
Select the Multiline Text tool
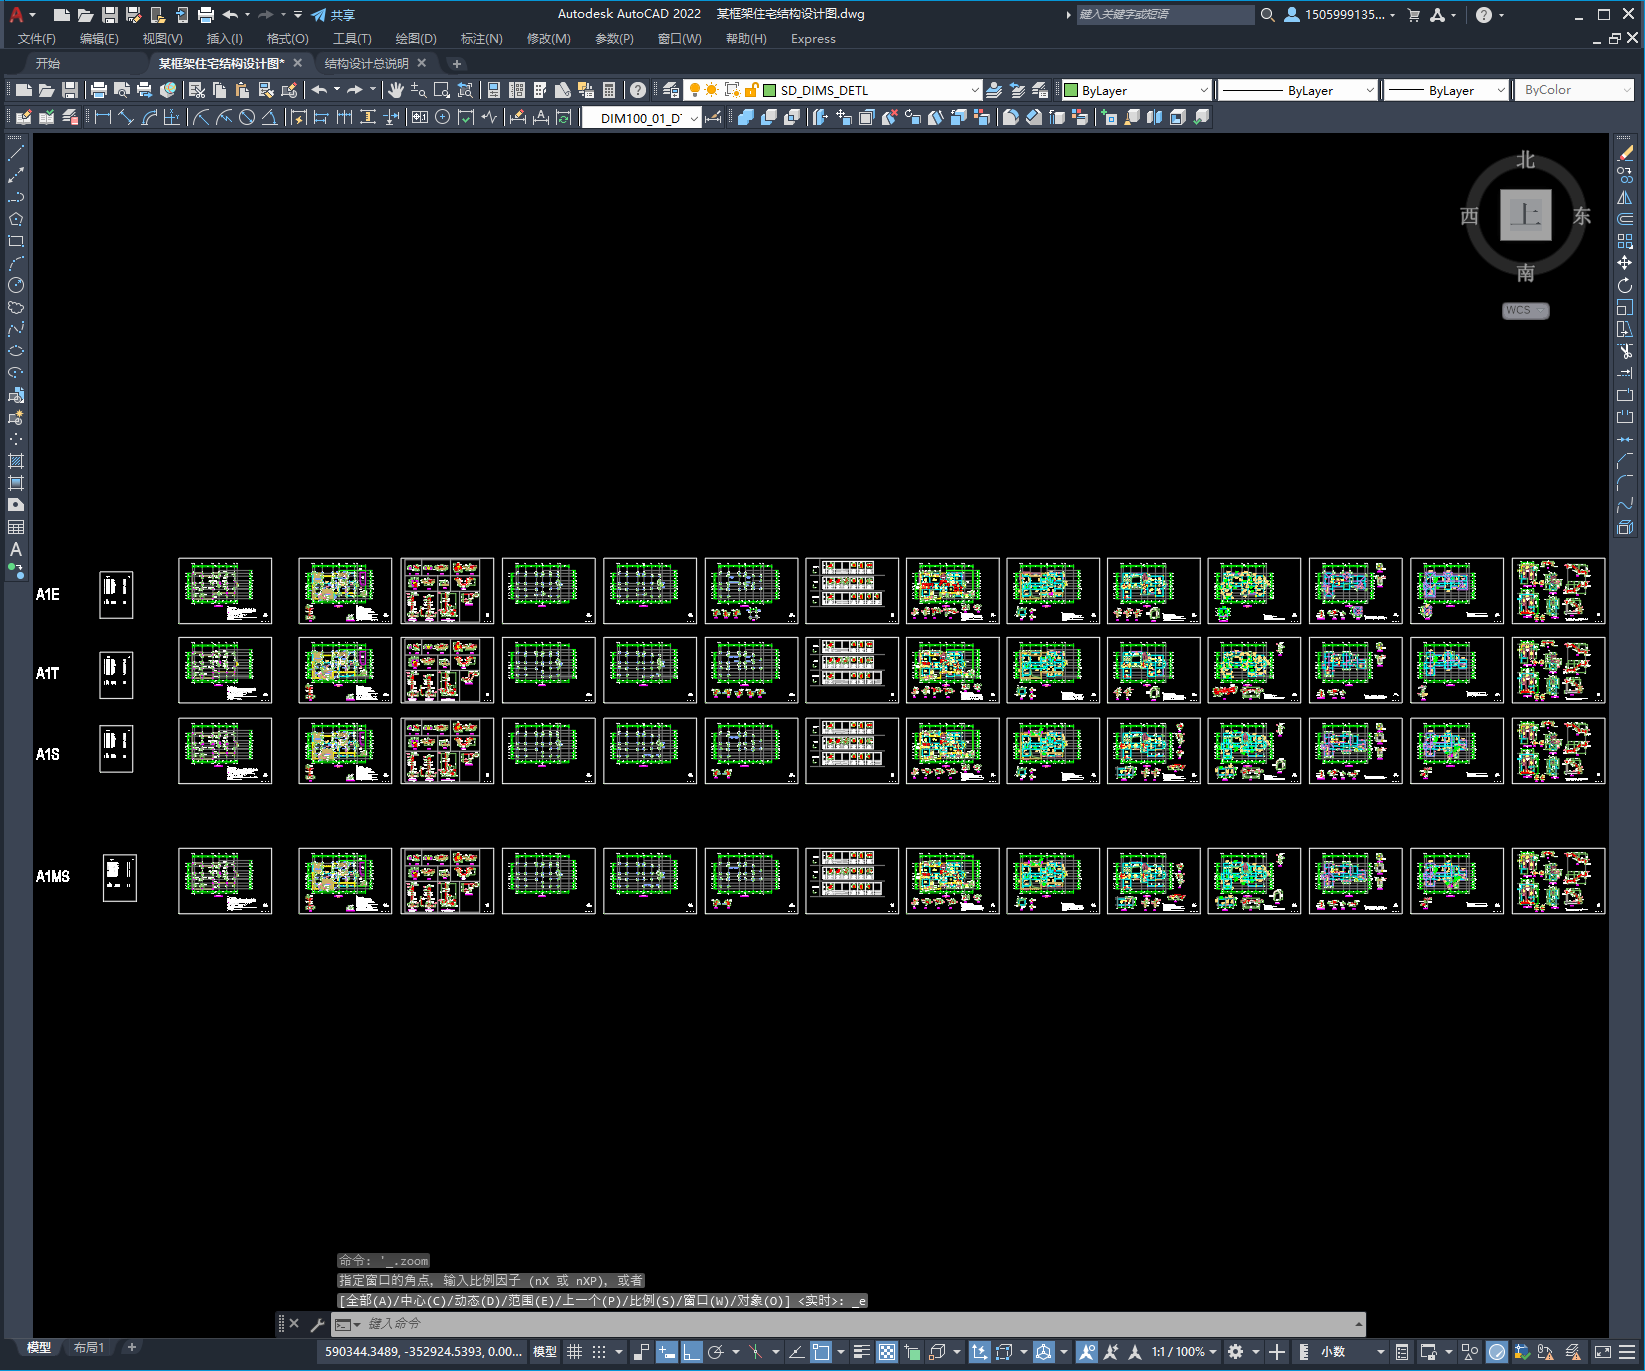(x=16, y=549)
